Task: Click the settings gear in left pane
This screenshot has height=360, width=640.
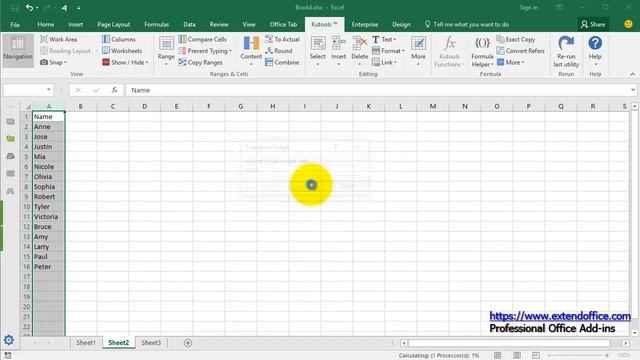Action: click(9, 340)
